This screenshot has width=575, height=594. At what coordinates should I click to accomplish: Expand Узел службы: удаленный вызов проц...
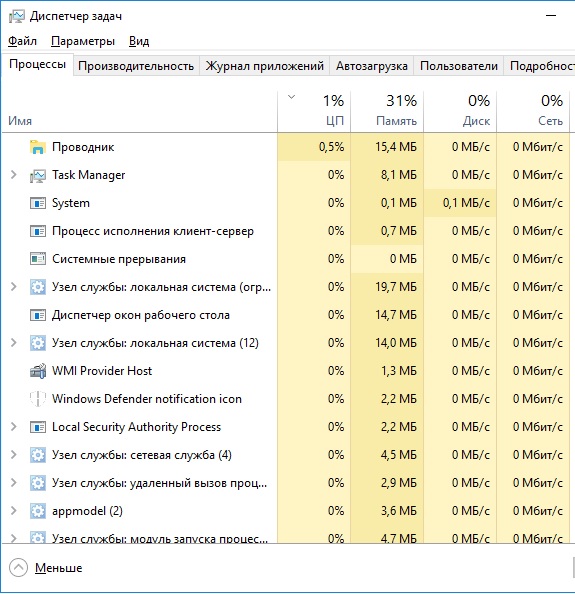(14, 483)
